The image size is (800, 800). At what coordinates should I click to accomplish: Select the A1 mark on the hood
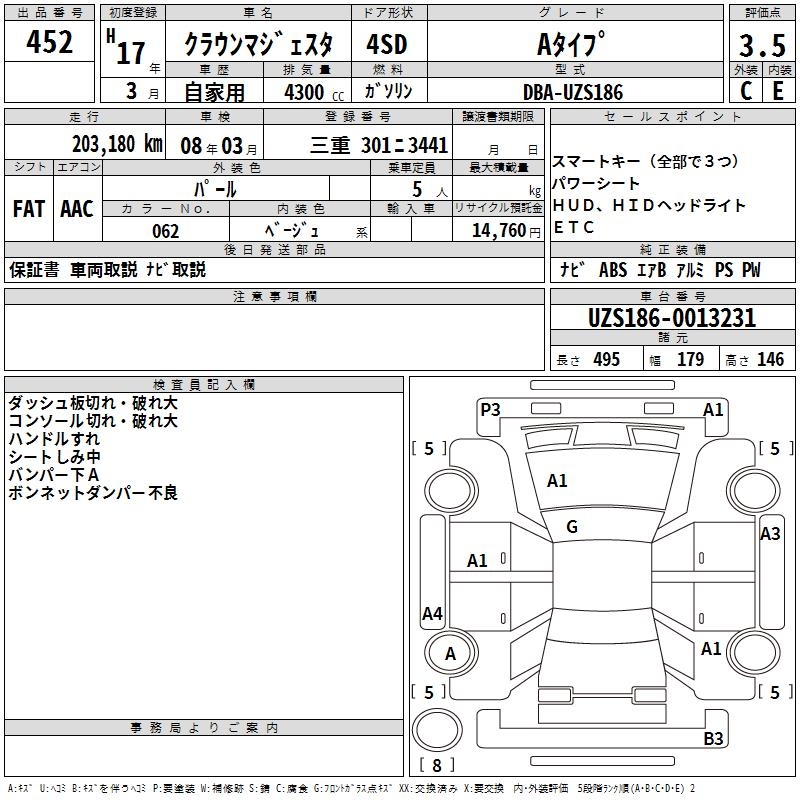point(557,481)
